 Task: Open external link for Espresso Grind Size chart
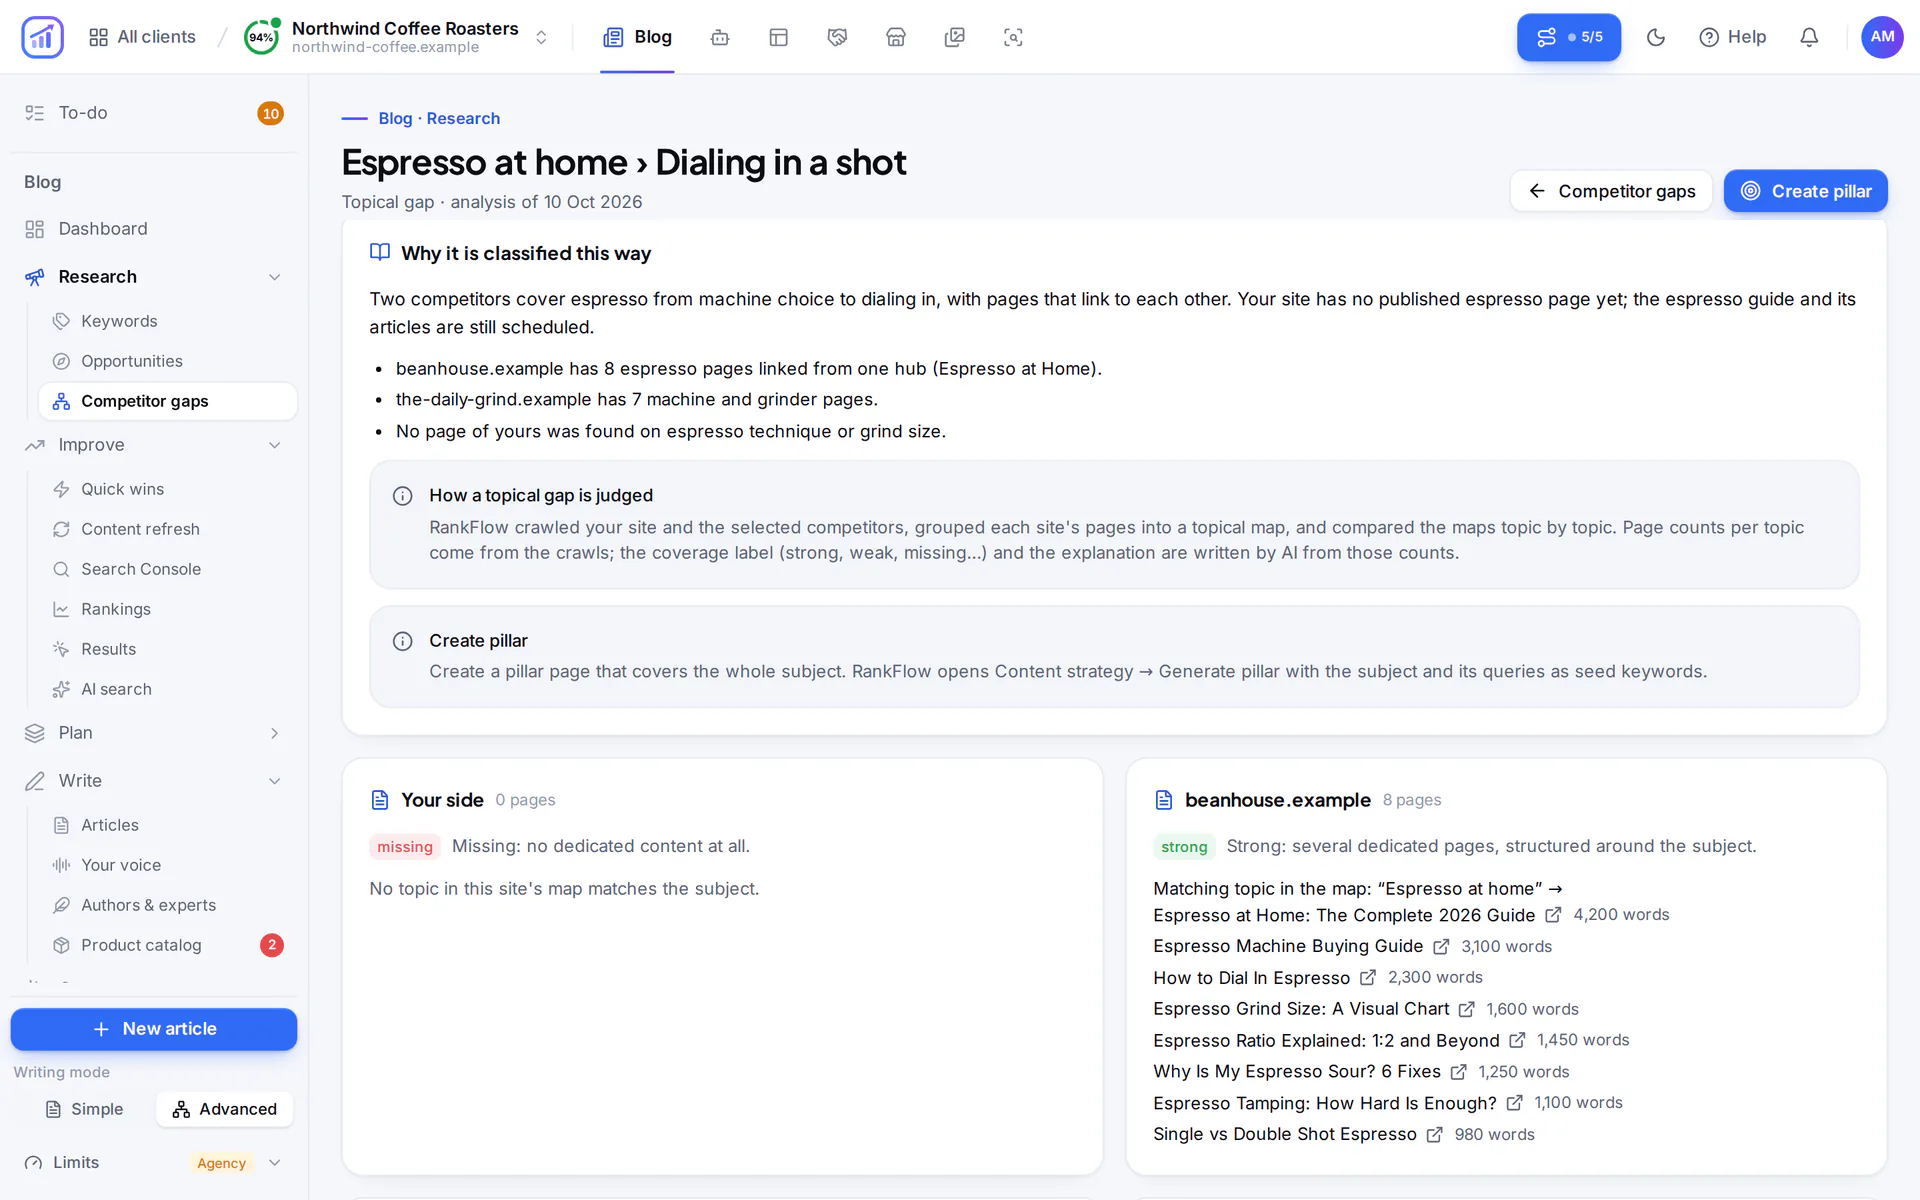click(x=1466, y=1009)
